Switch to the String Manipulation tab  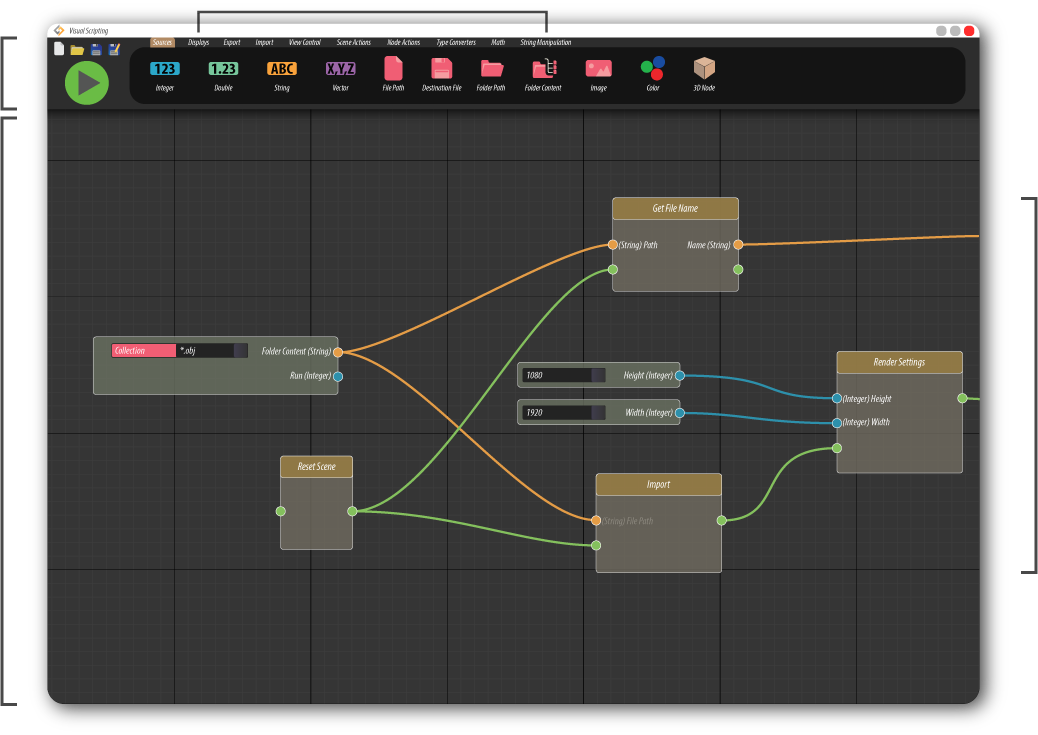(545, 42)
